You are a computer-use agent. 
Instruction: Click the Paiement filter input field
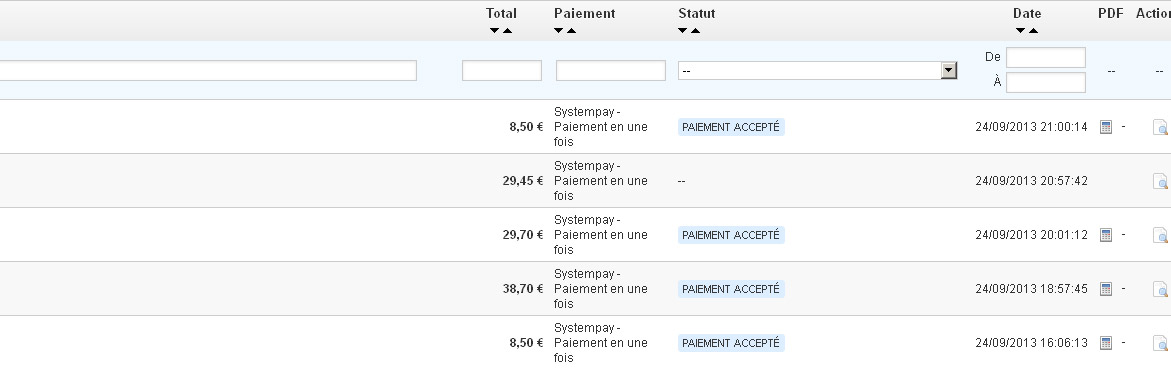(611, 70)
